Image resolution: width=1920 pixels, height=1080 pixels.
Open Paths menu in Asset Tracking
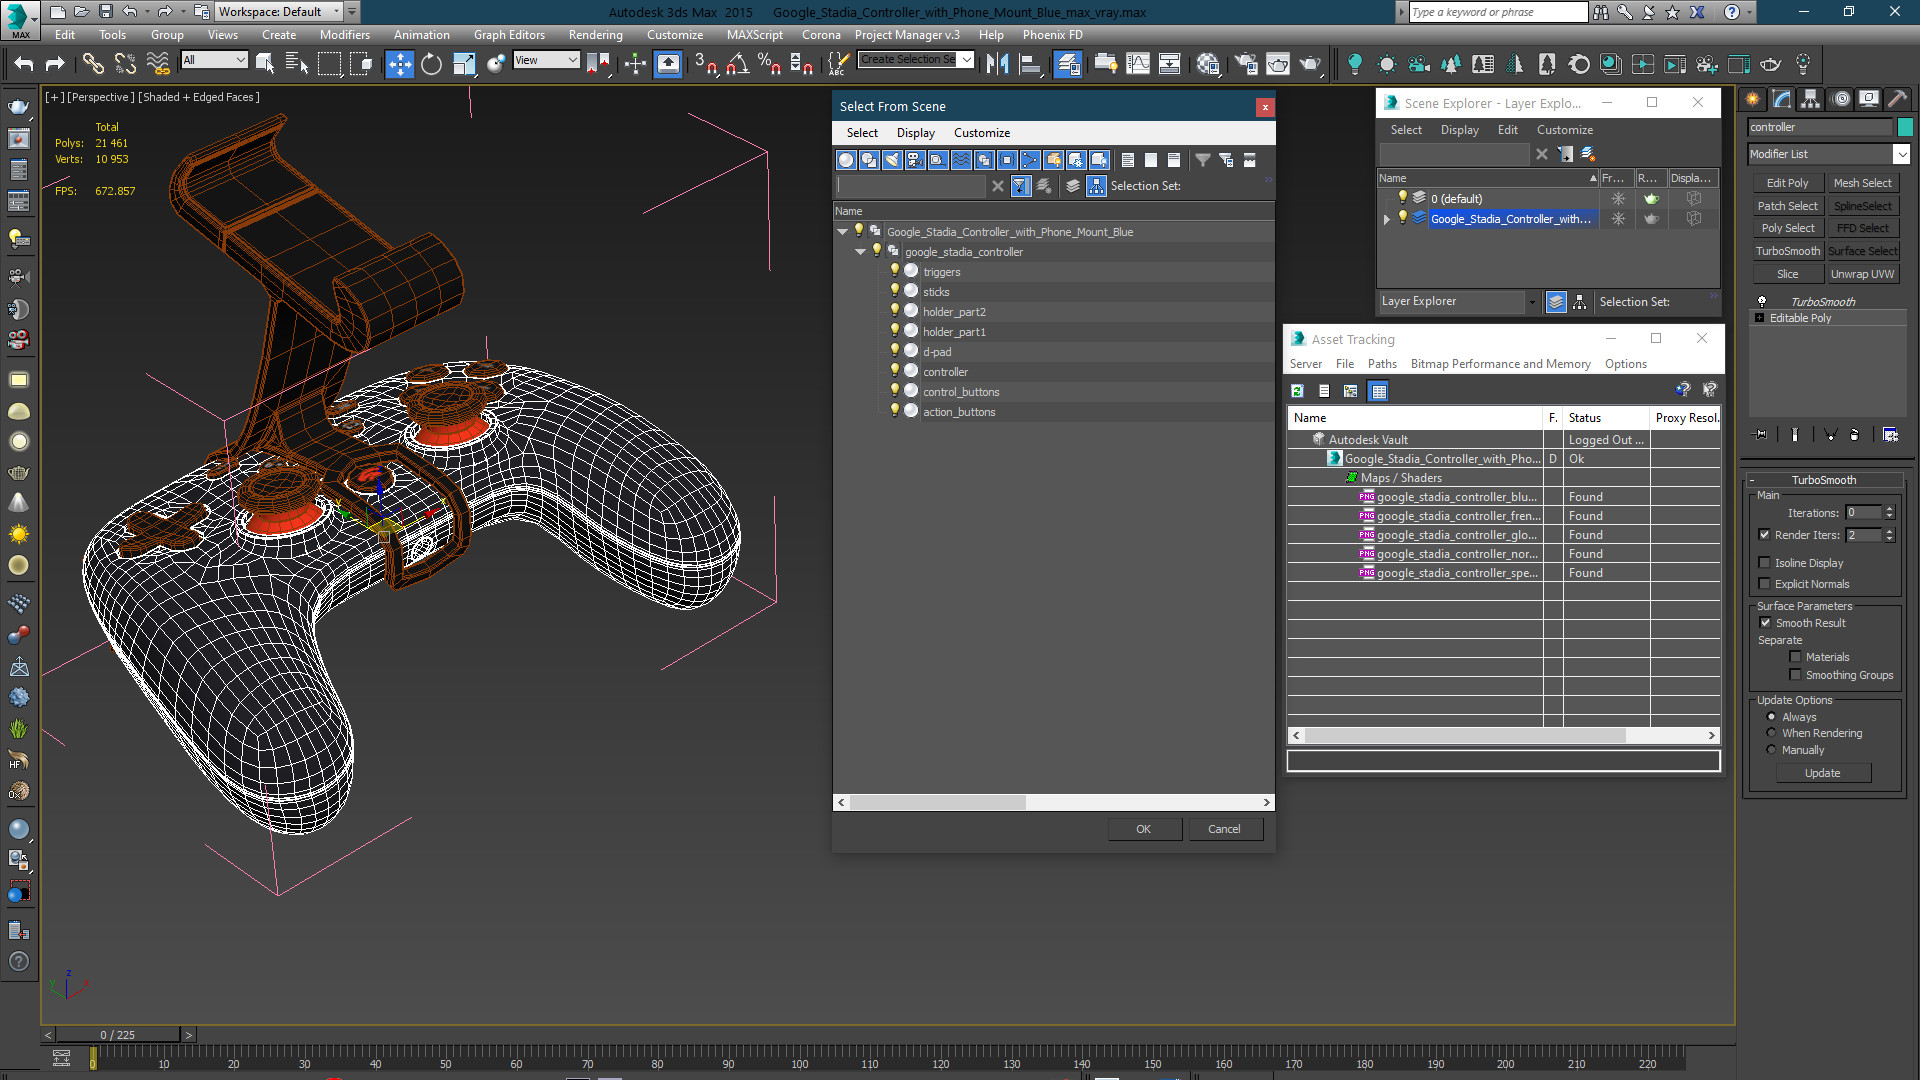click(x=1382, y=364)
